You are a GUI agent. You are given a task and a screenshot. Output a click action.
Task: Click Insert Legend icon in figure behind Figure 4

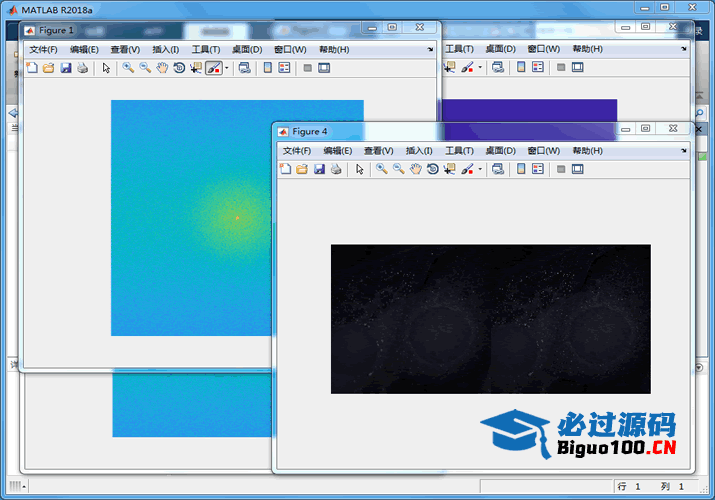[x=538, y=67]
